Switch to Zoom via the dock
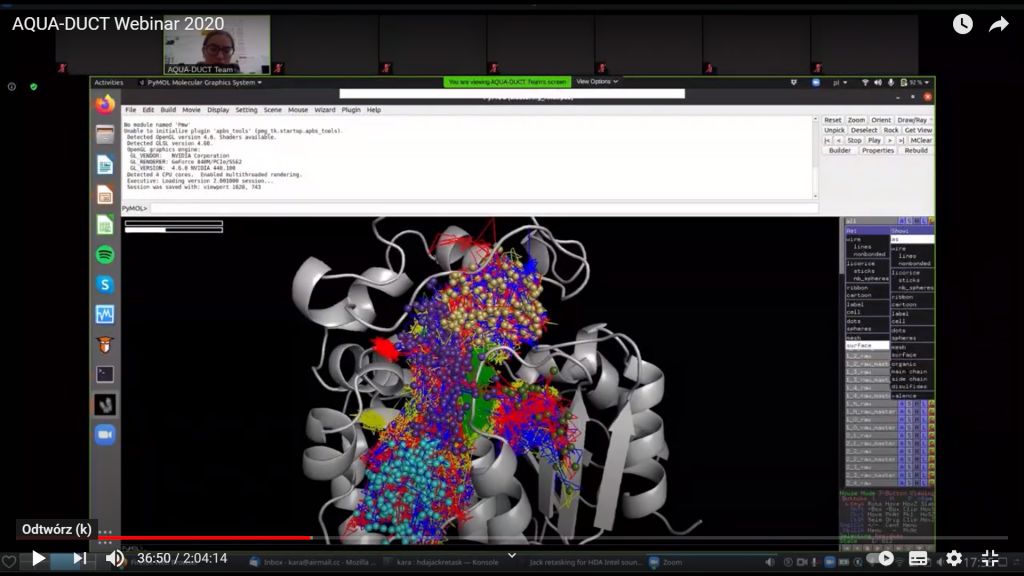The width and height of the screenshot is (1024, 576). (104, 434)
